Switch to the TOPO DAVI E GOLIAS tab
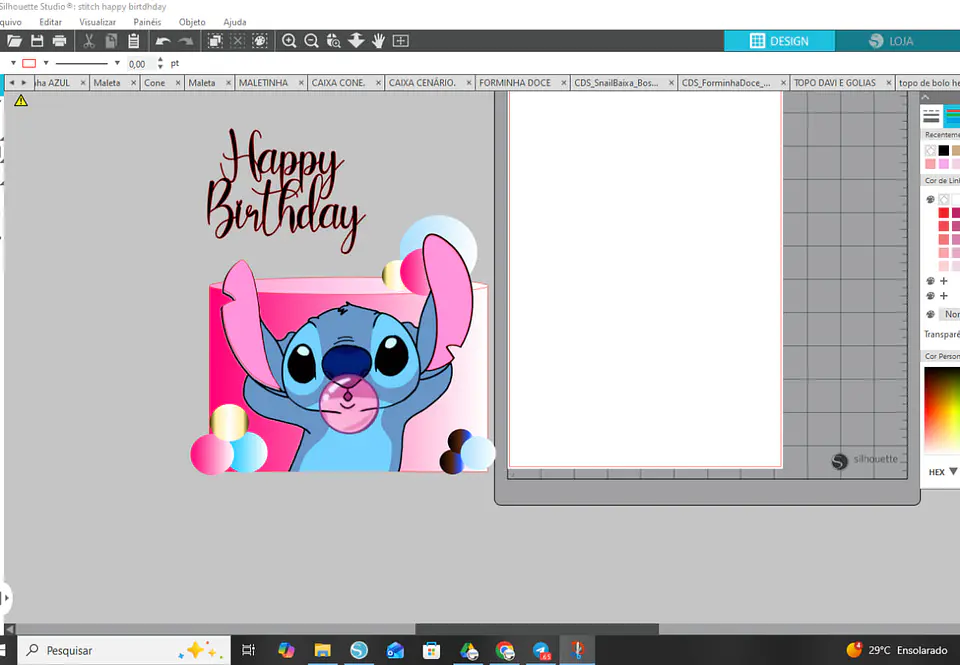Viewport: 960px width, 665px height. [834, 83]
